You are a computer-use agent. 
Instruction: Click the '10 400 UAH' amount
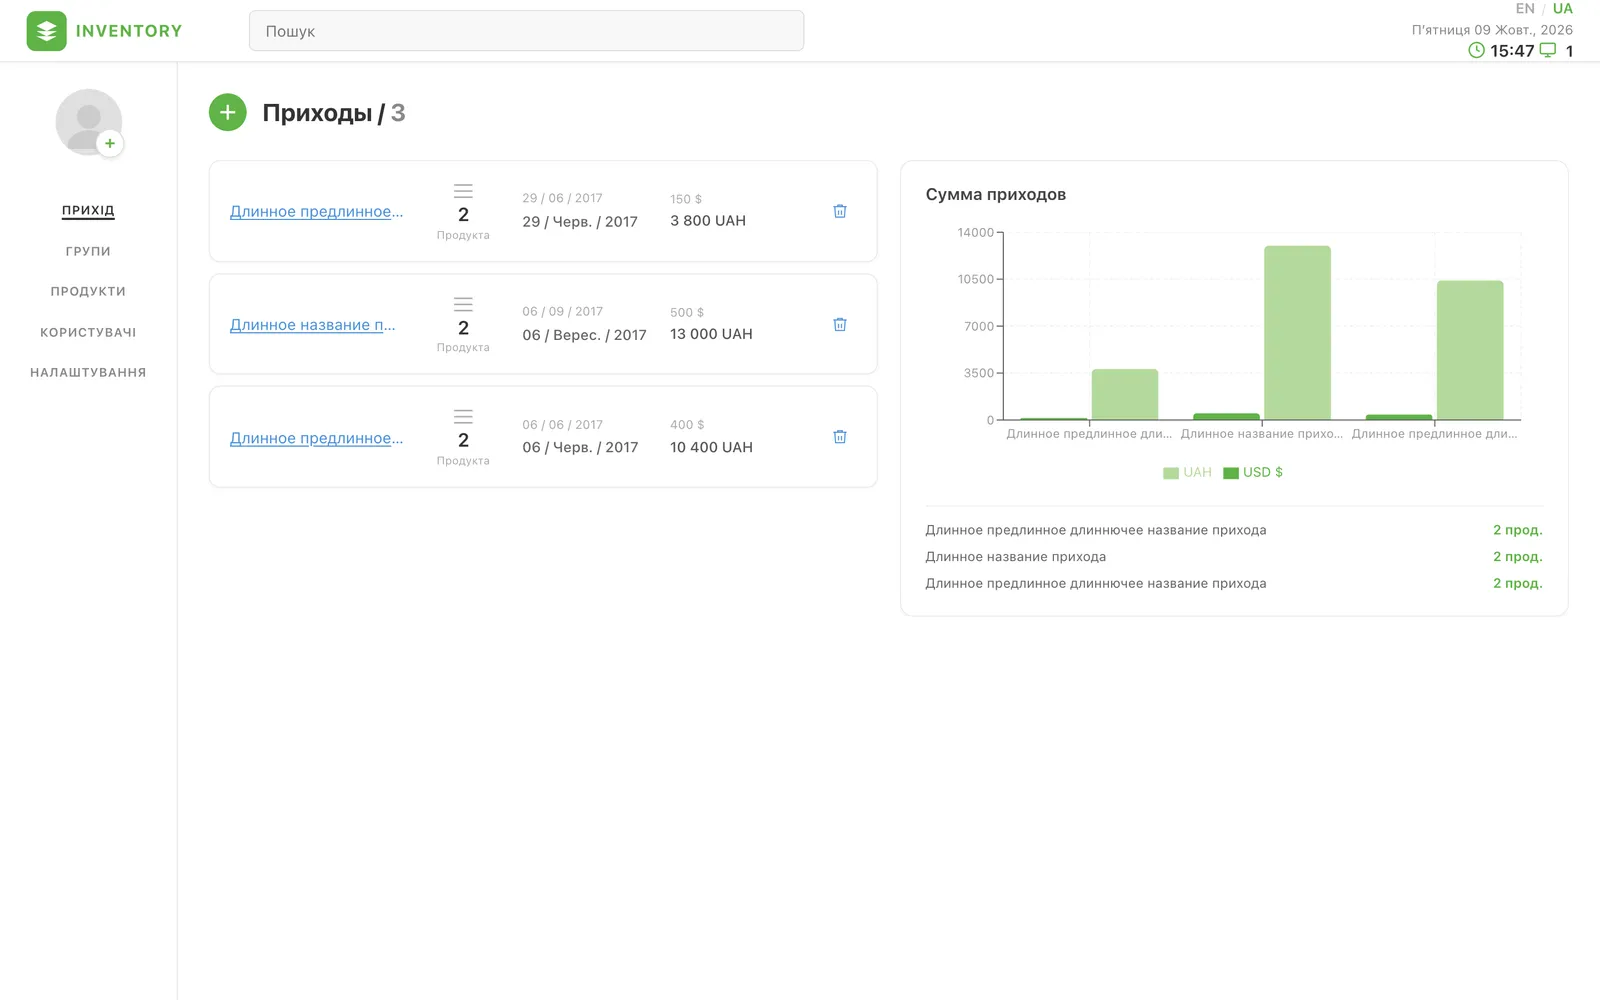pyautogui.click(x=711, y=447)
